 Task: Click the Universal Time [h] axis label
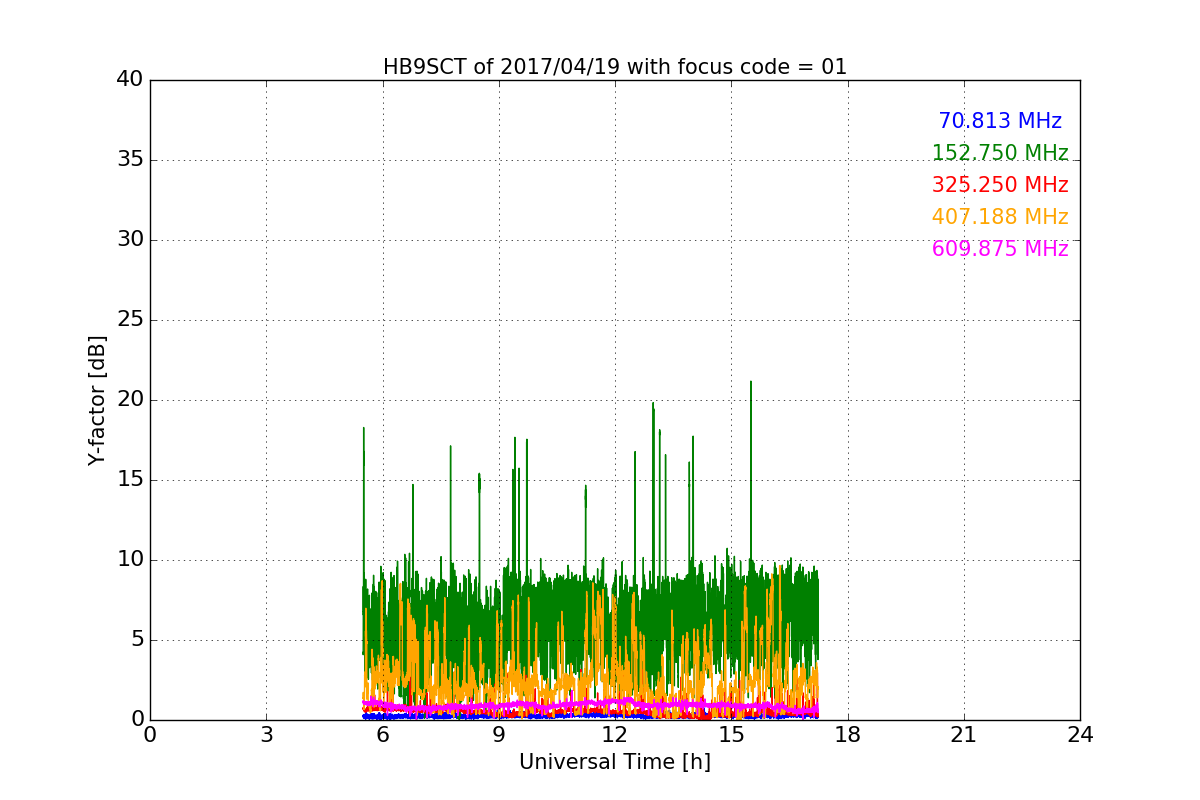pos(615,762)
